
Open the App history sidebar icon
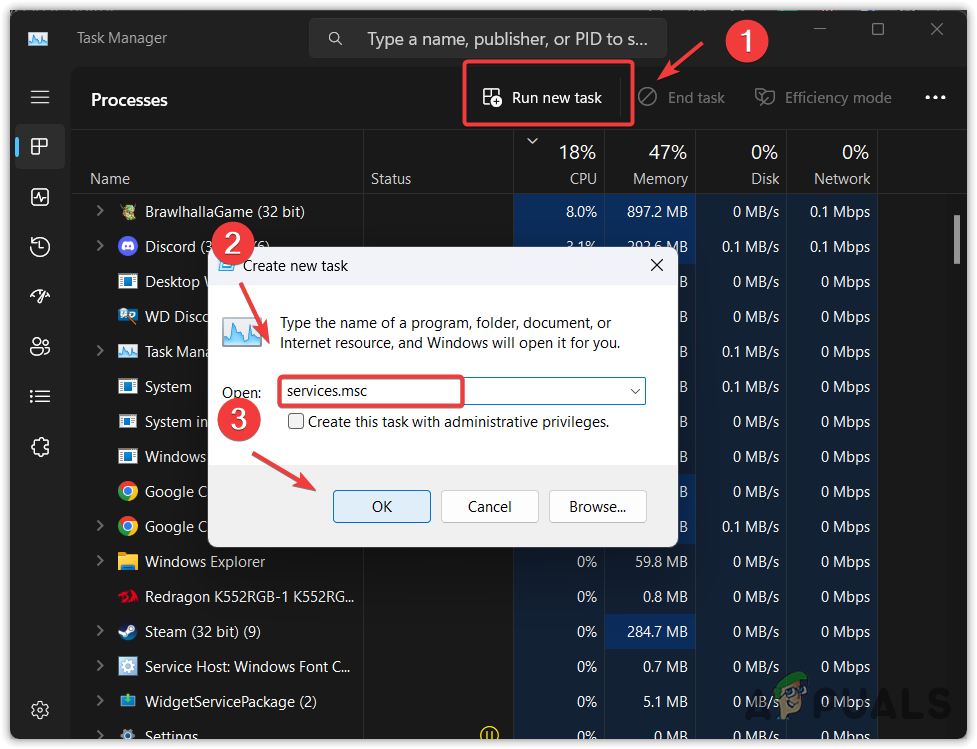tap(40, 247)
